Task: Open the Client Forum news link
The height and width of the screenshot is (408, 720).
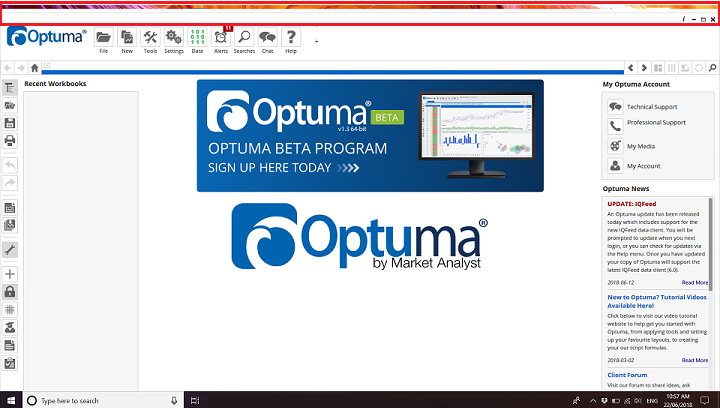Action: tap(627, 375)
